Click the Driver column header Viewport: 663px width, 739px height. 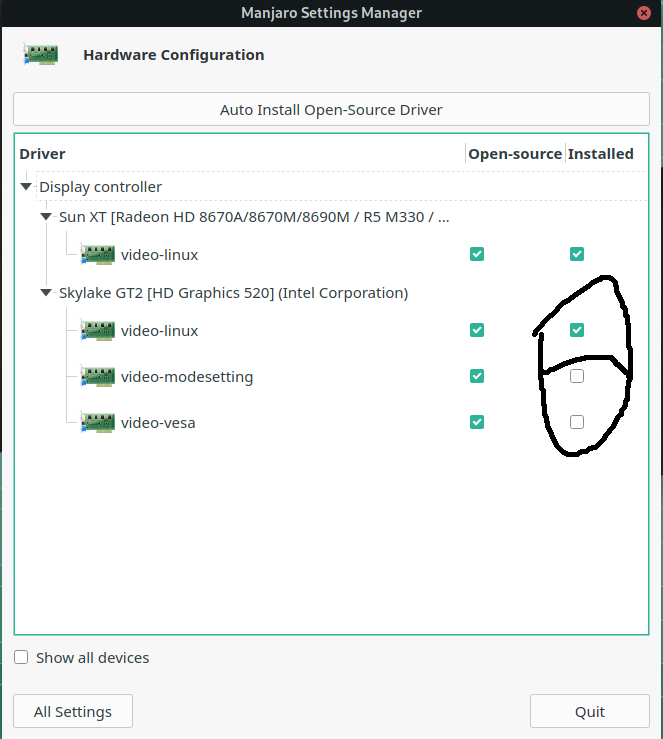pos(42,154)
